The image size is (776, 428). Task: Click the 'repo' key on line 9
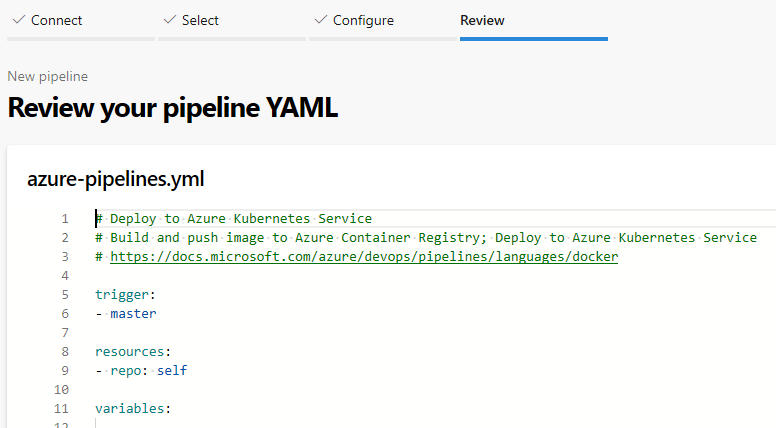point(125,371)
